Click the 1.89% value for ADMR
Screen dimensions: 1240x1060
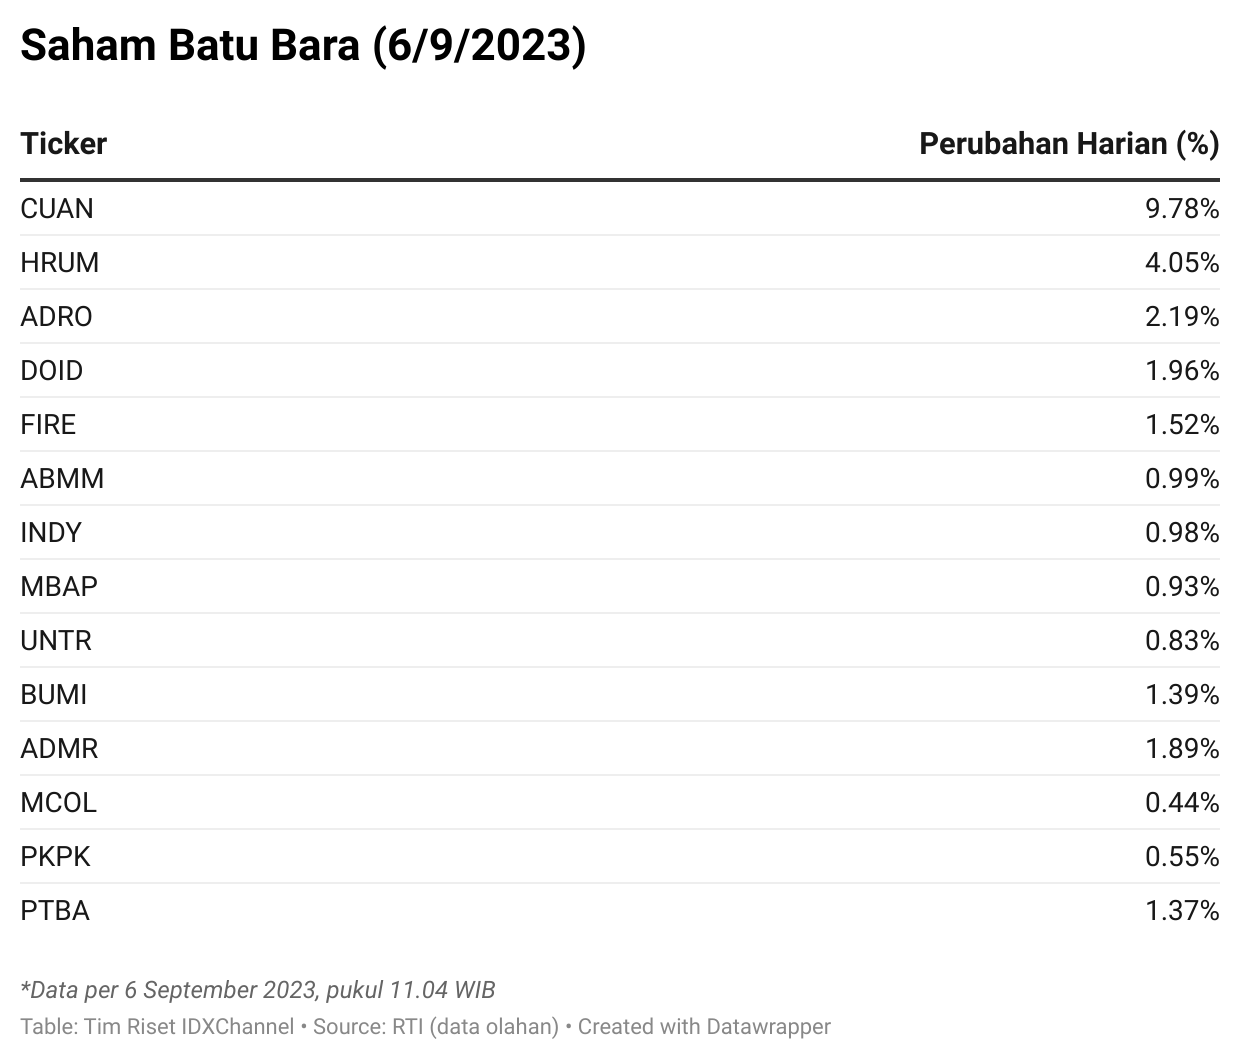click(1182, 748)
